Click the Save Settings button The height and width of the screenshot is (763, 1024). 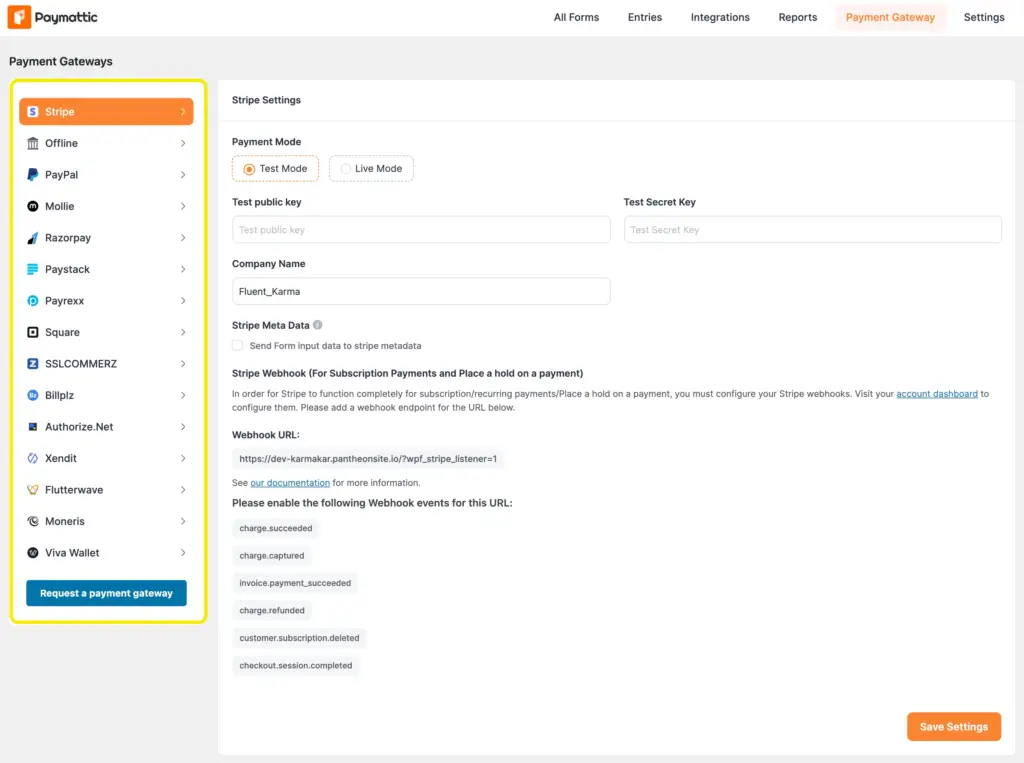click(953, 726)
